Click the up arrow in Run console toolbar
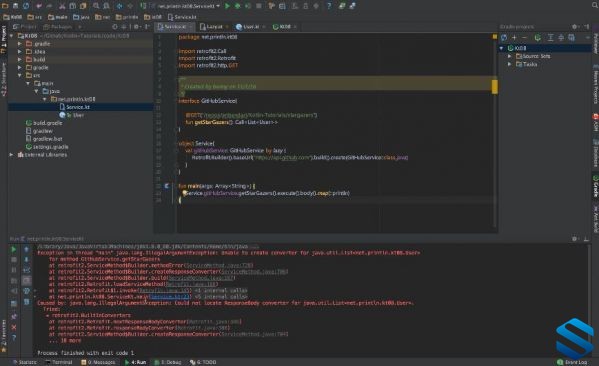This screenshot has height=366, width=599. coord(26,249)
